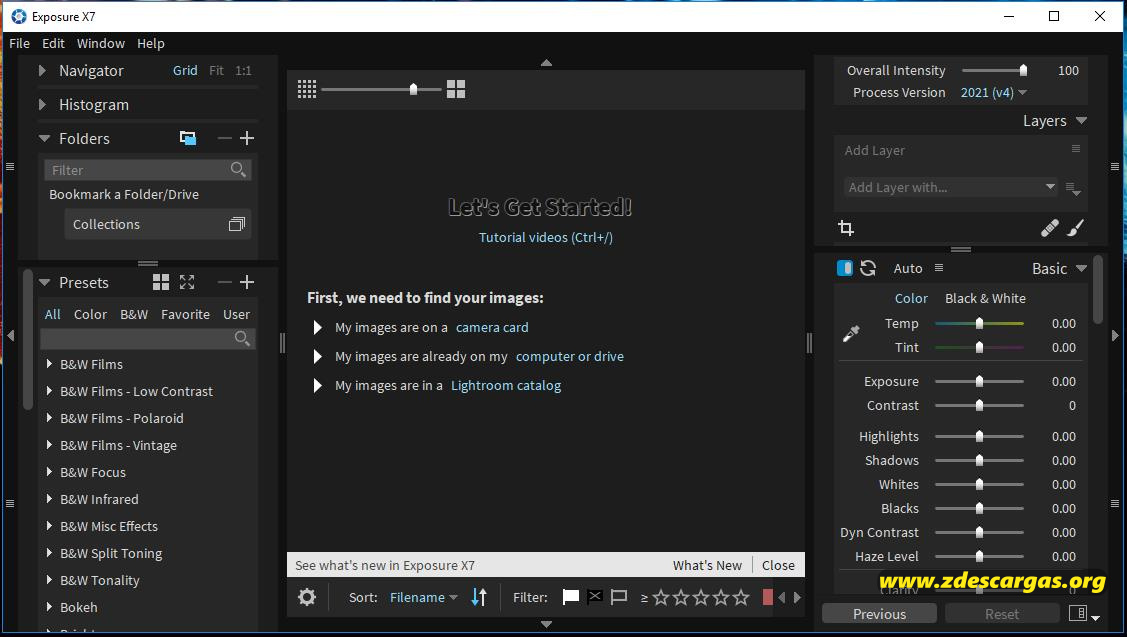The height and width of the screenshot is (637, 1127).
Task: Add a new preset with plus icon
Action: click(247, 282)
